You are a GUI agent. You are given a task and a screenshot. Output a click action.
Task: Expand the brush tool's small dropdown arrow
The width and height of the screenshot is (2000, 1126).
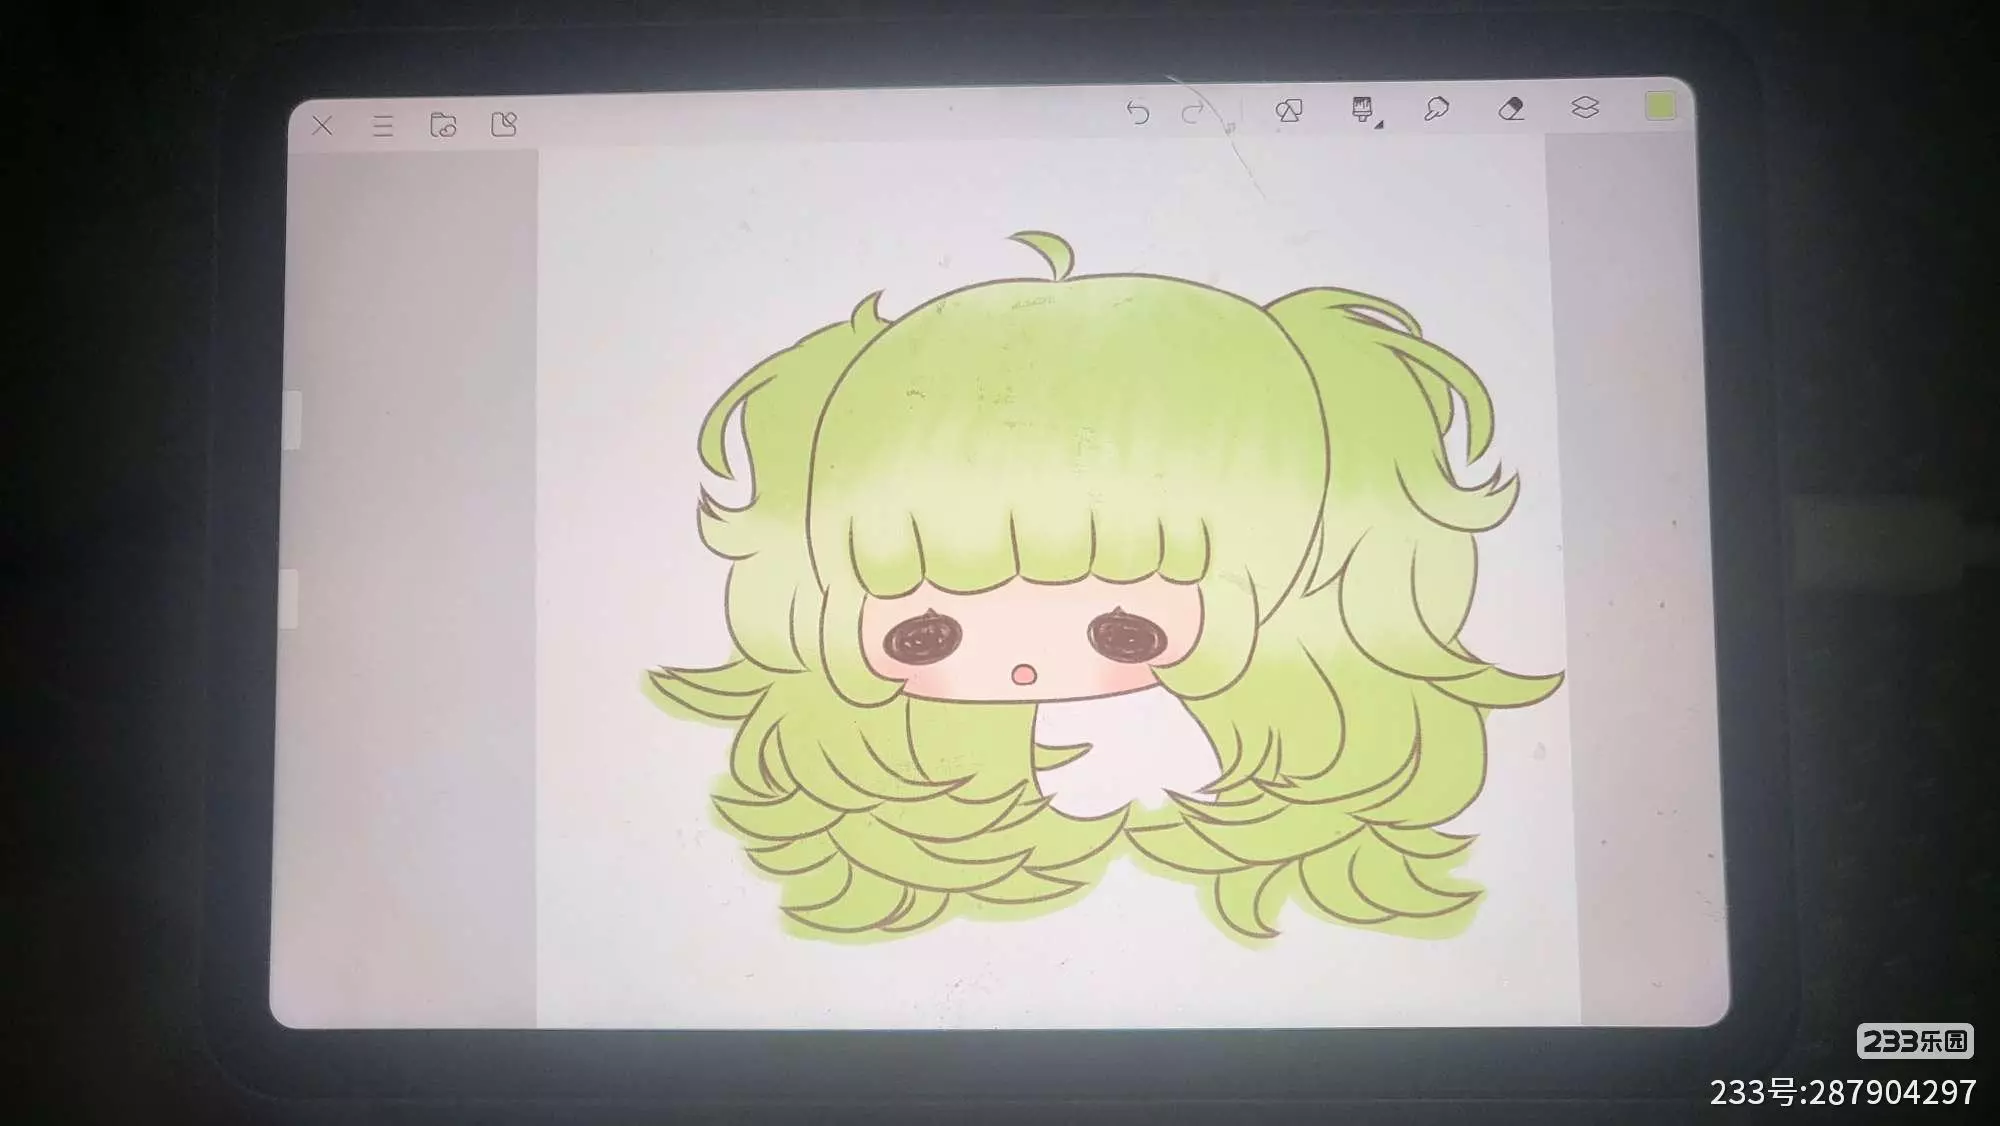(1380, 125)
